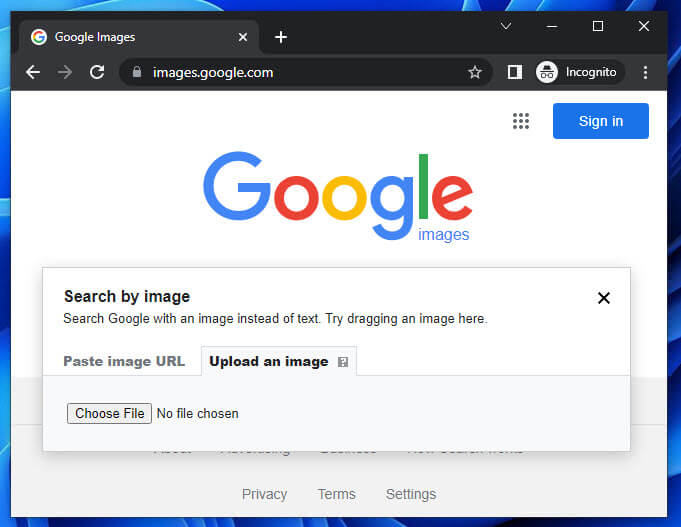Image resolution: width=681 pixels, height=527 pixels.
Task: Open the Google apps grid
Action: click(x=521, y=121)
